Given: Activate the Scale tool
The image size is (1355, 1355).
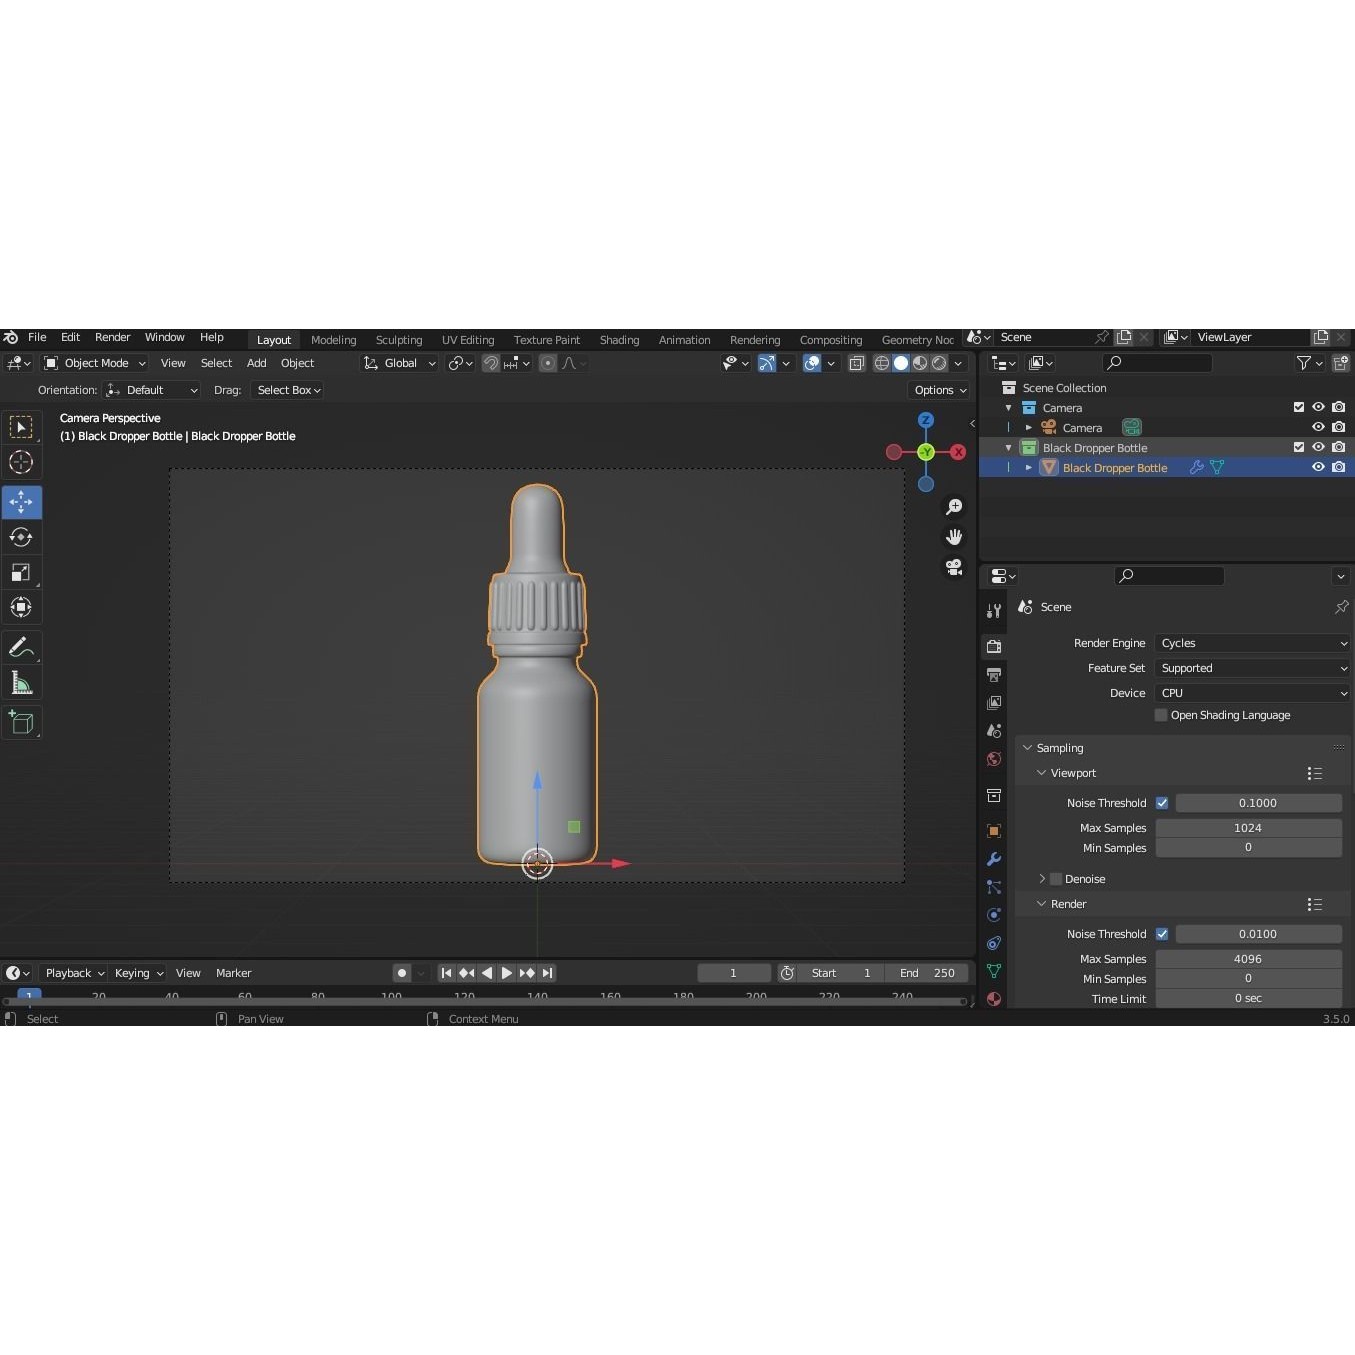Looking at the screenshot, I should point(21,572).
